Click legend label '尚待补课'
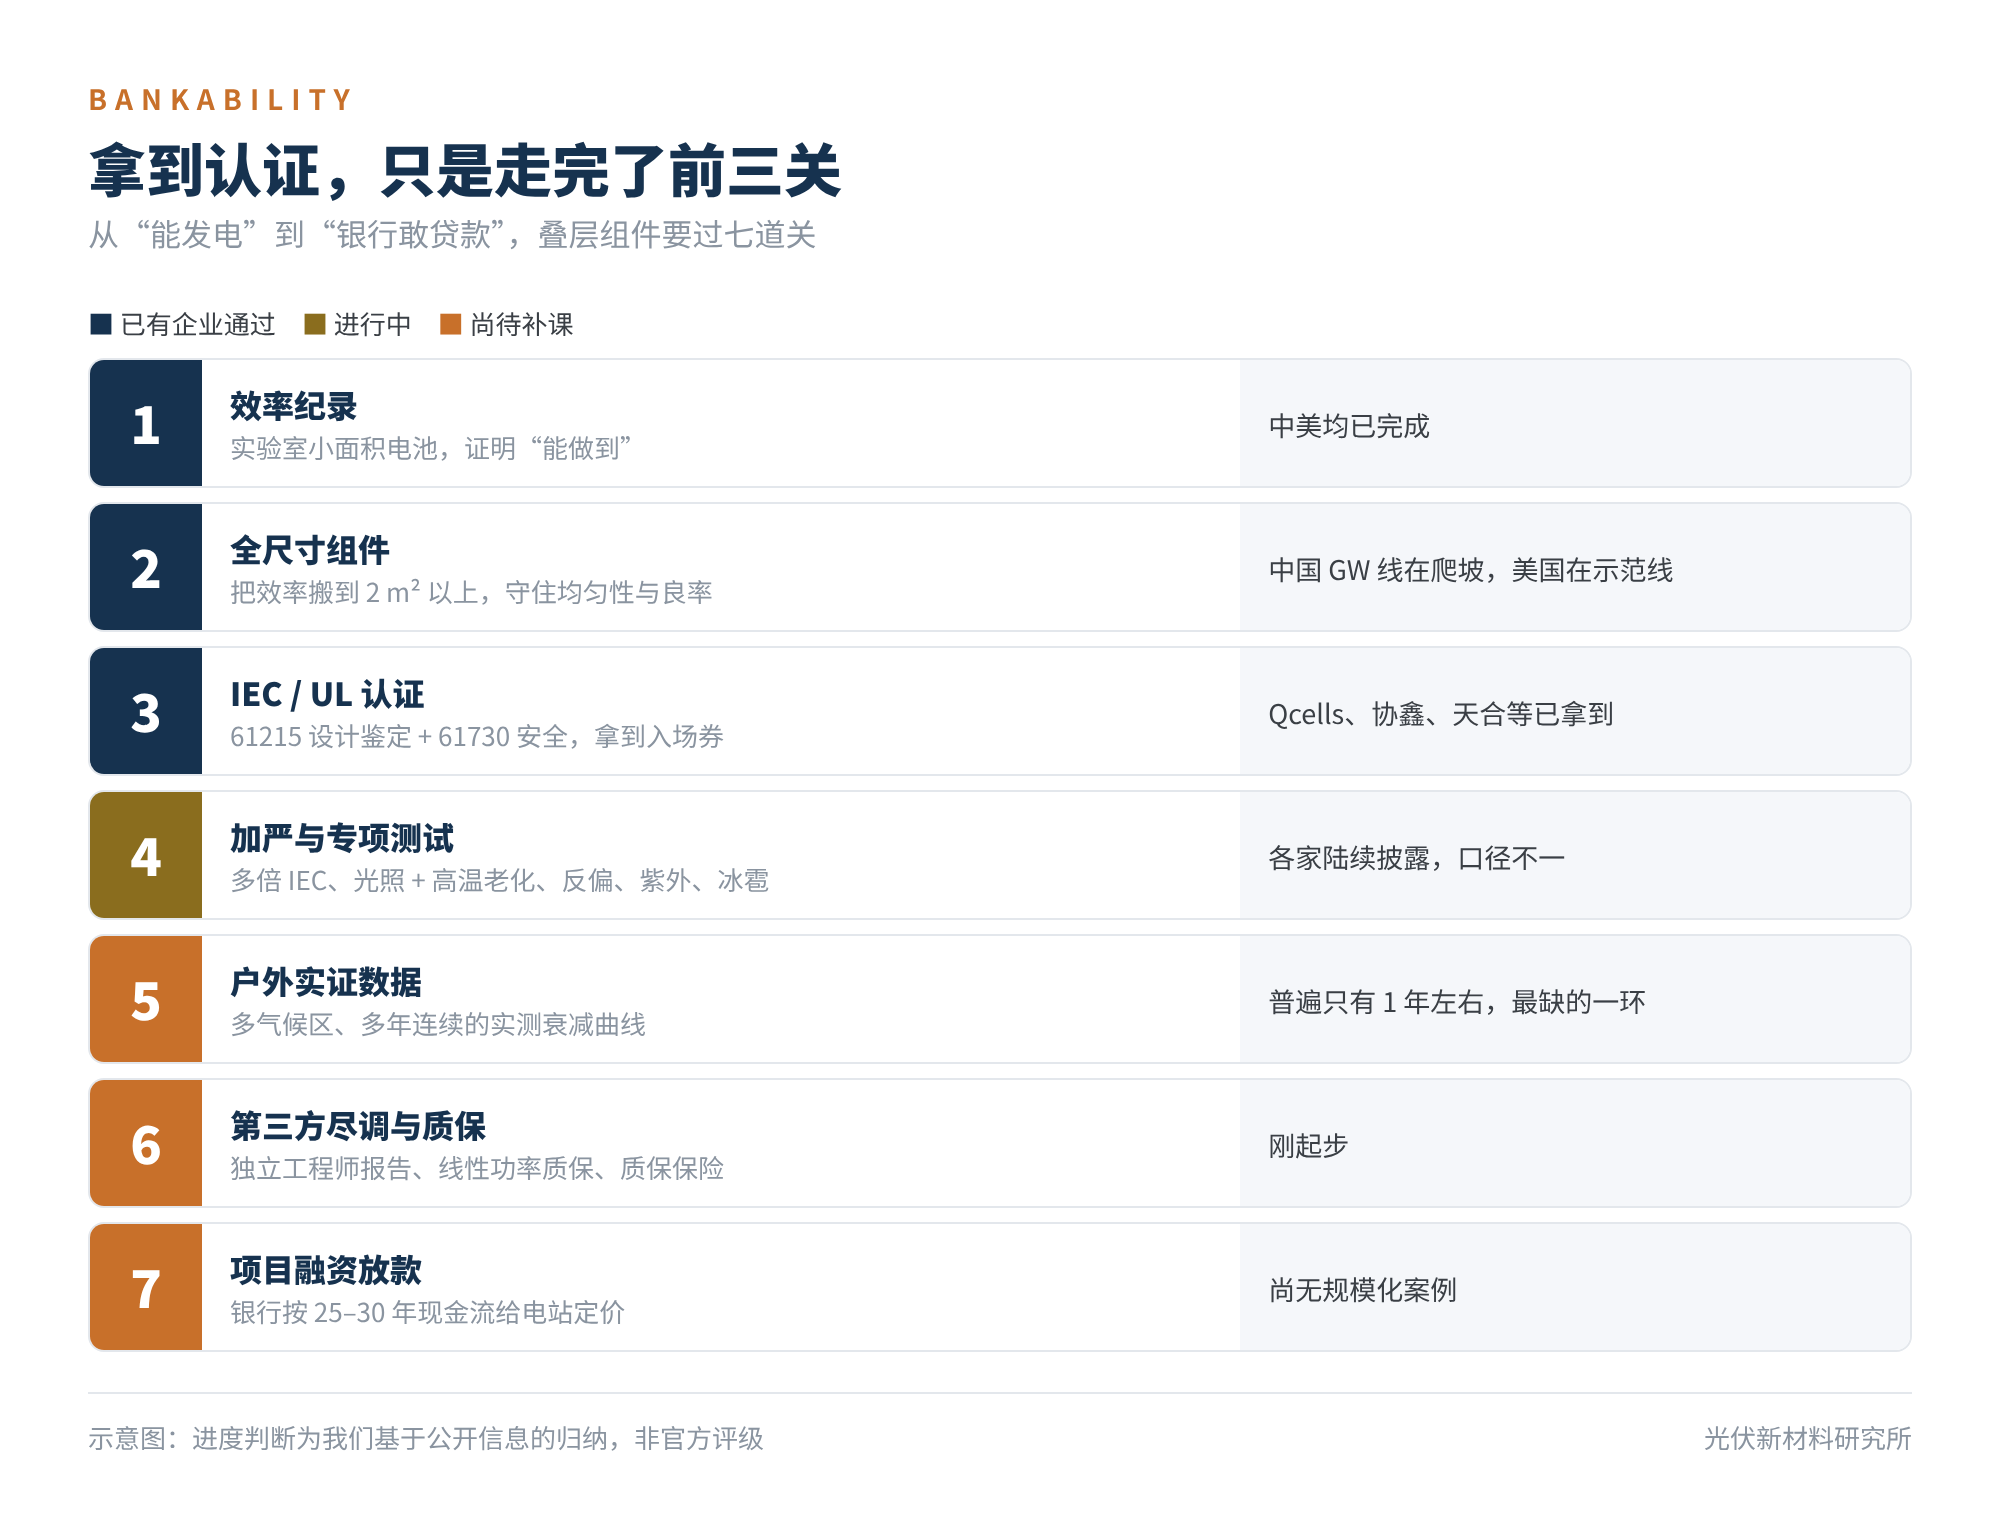Image resolution: width=2000 pixels, height=1514 pixels. click(x=521, y=324)
